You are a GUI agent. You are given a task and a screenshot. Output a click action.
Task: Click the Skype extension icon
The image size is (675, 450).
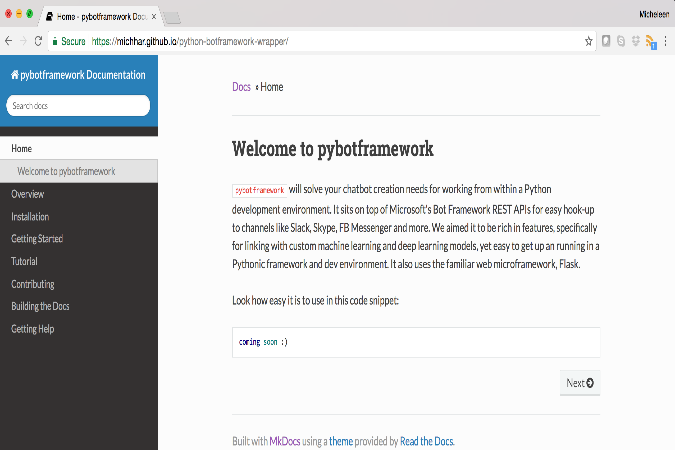pyautogui.click(x=621, y=41)
